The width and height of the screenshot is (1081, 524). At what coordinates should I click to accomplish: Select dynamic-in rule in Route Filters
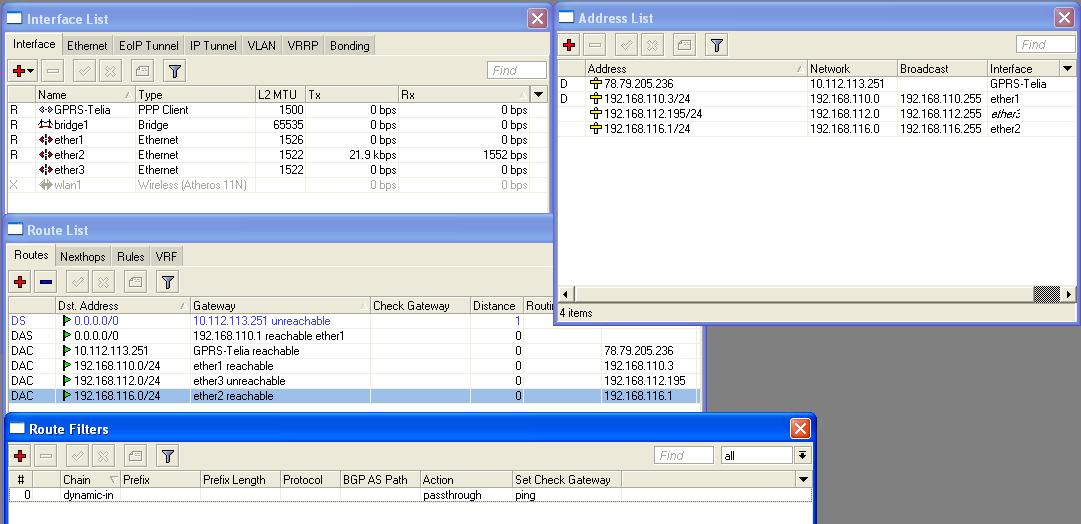tap(410, 495)
